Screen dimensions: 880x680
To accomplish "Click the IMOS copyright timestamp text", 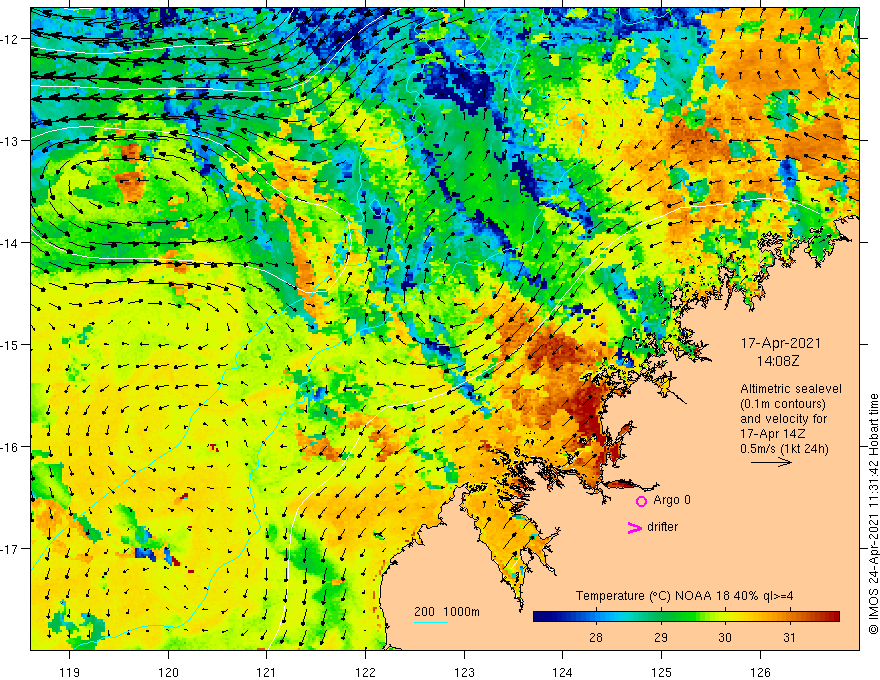I will pyautogui.click(x=873, y=514).
